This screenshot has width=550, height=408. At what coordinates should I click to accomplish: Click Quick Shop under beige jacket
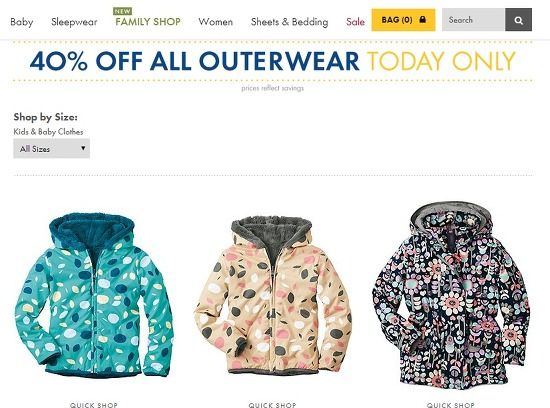pyautogui.click(x=272, y=405)
